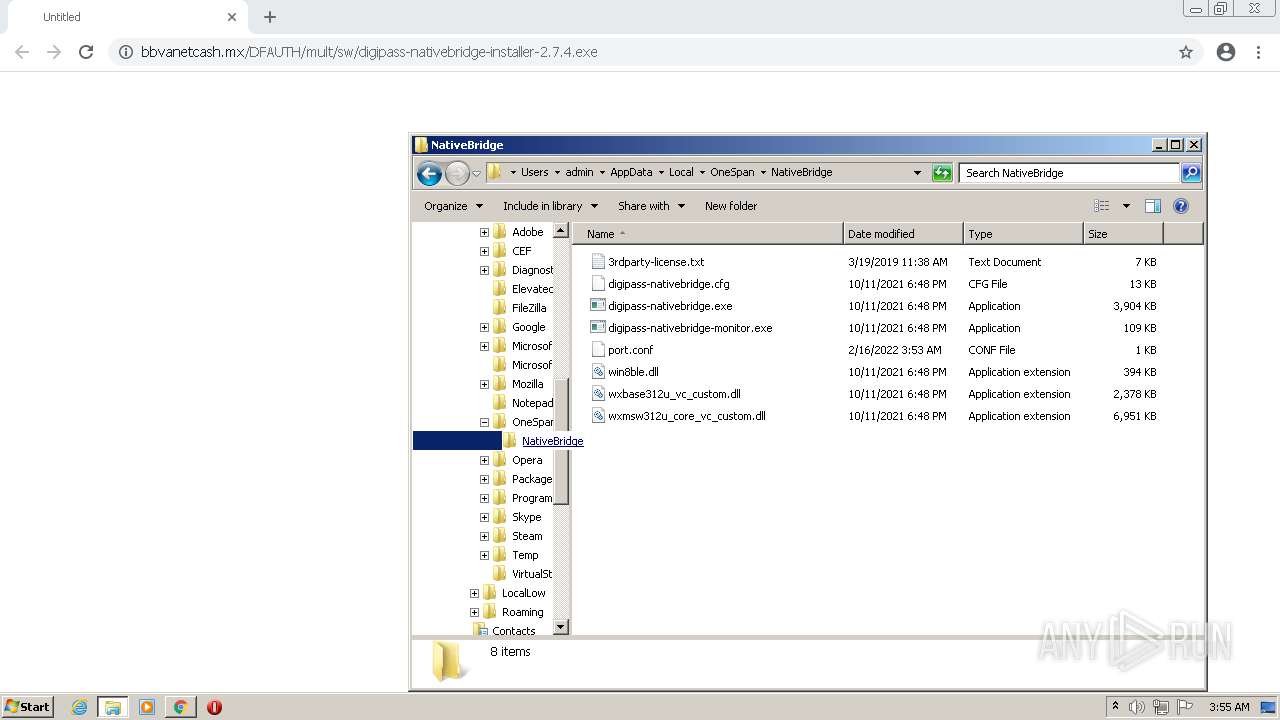This screenshot has height=720, width=1280.
Task: Select the Steam folder in tree
Action: click(x=527, y=536)
